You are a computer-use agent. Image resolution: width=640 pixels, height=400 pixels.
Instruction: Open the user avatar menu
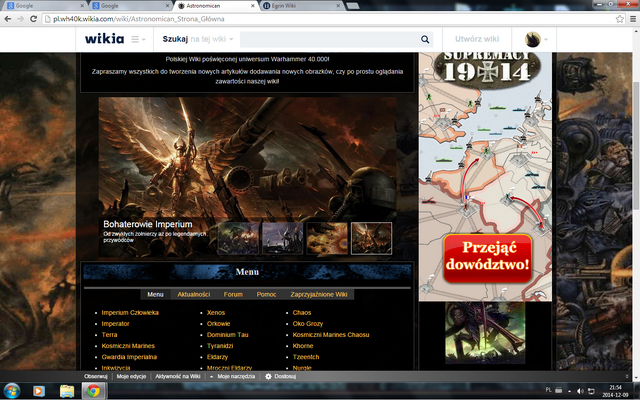tap(536, 39)
